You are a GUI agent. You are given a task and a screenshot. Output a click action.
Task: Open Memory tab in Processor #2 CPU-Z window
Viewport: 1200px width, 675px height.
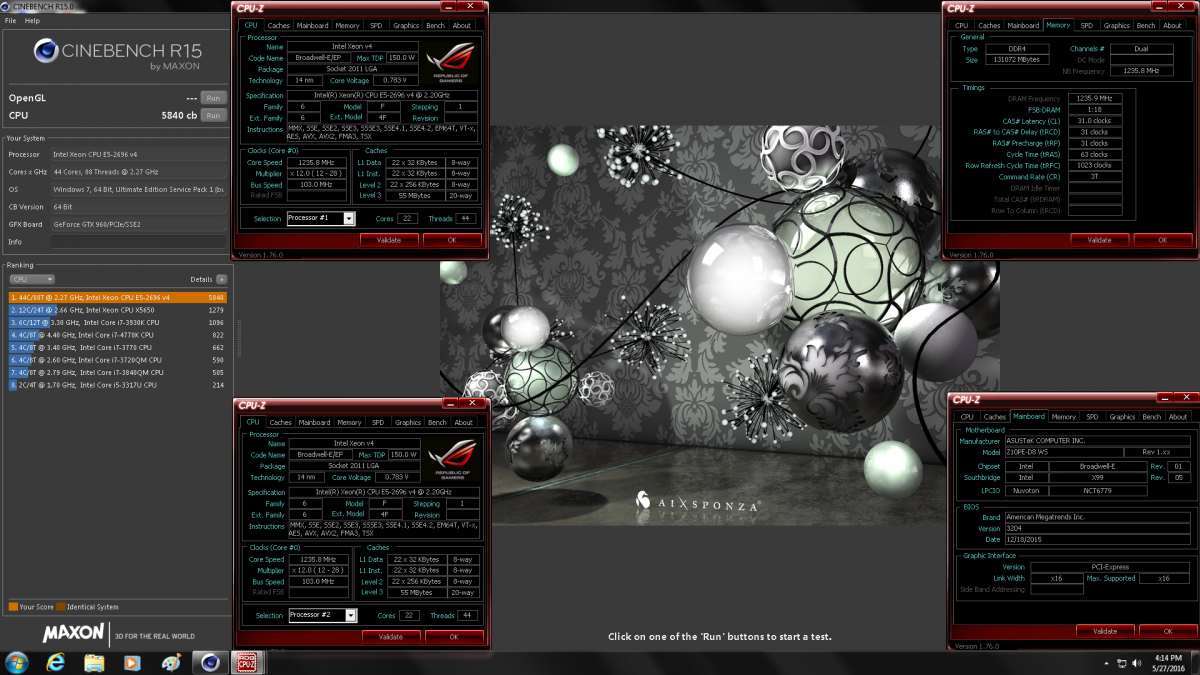tap(349, 422)
